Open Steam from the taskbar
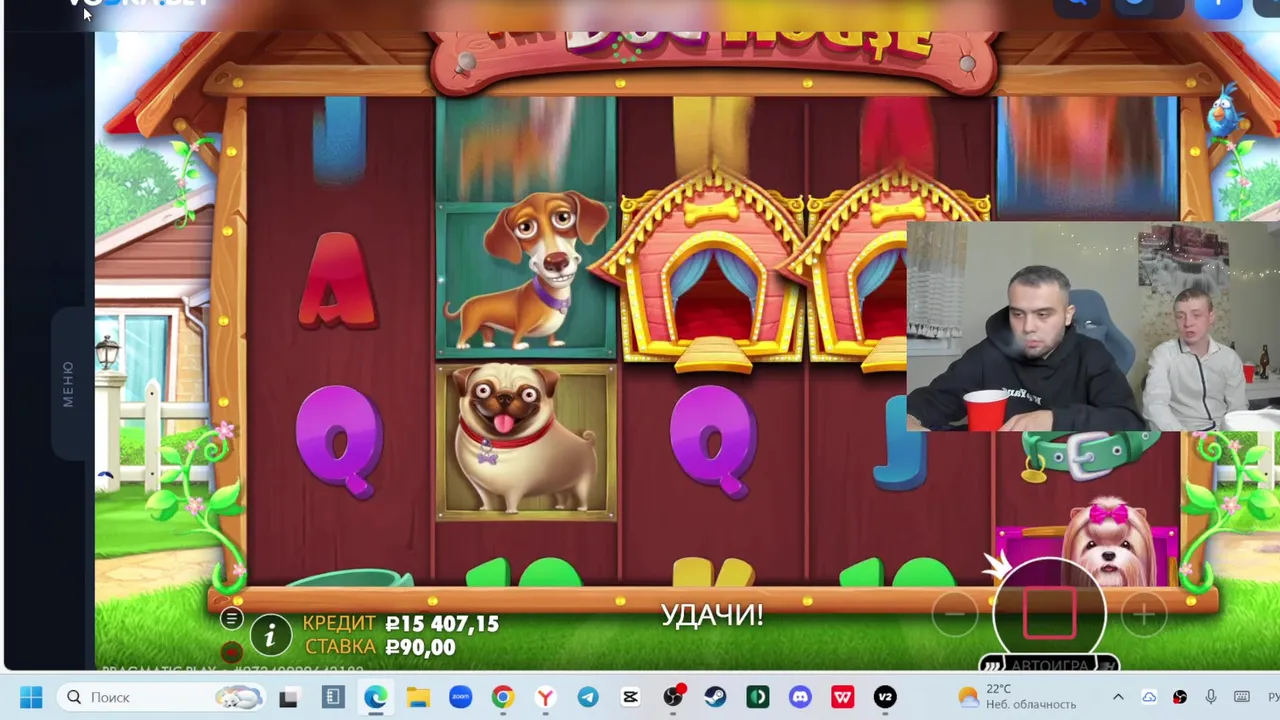This screenshot has height=720, width=1280. (715, 697)
